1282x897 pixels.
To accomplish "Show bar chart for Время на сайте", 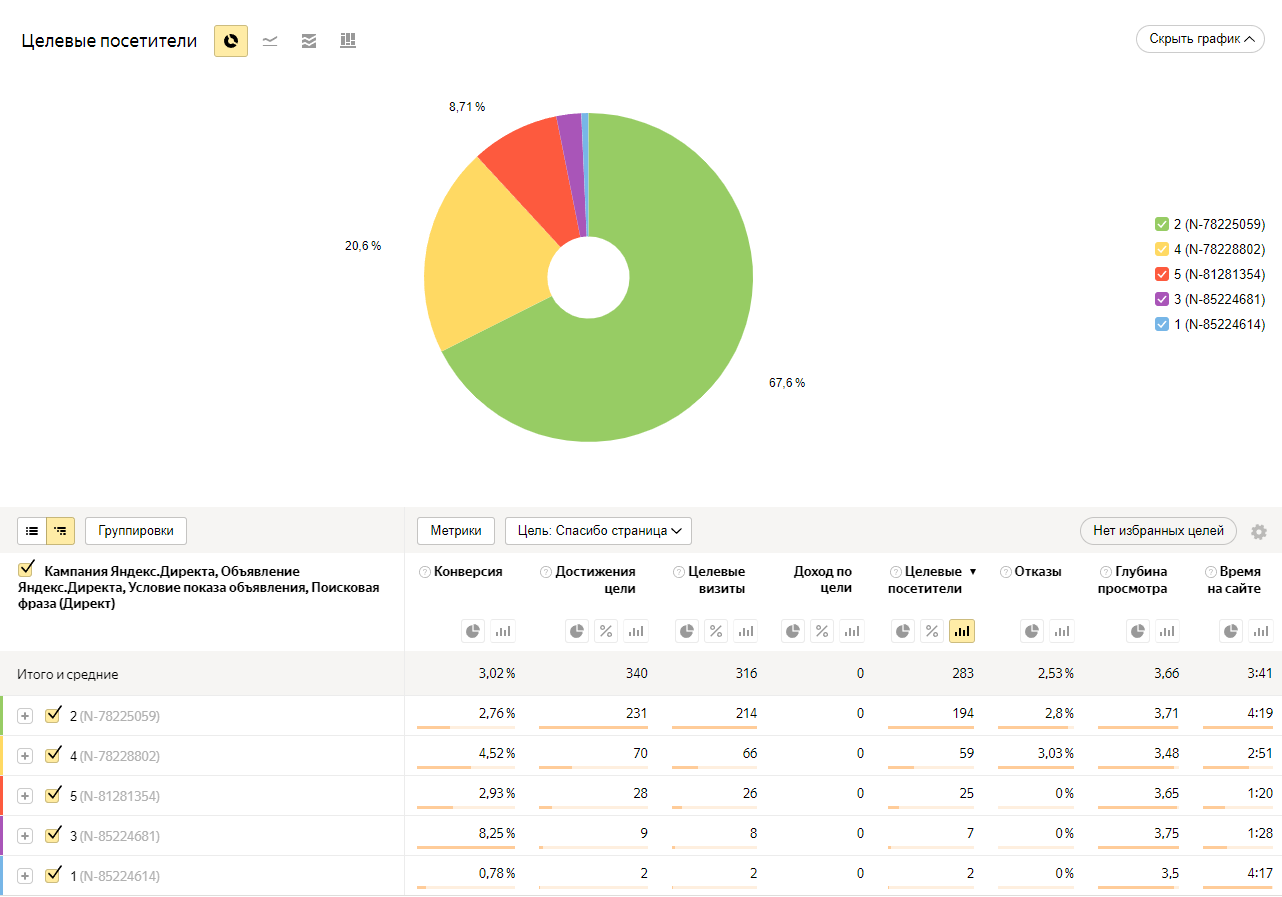I will point(1260,631).
